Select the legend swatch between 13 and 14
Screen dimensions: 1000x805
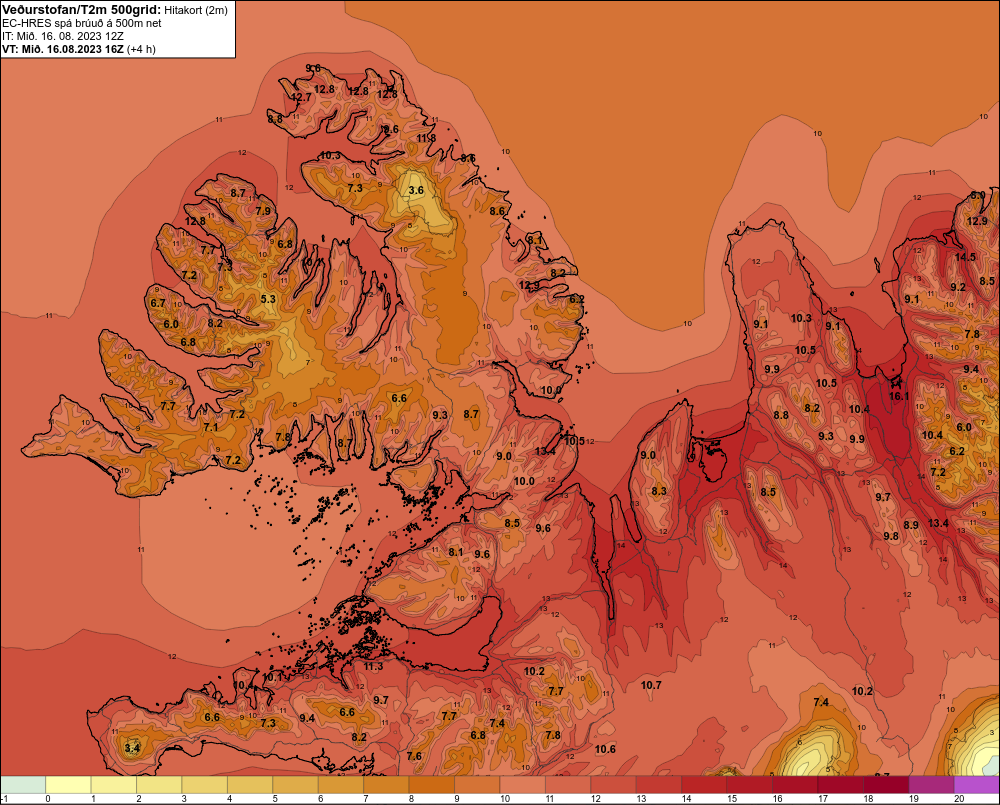(659, 784)
